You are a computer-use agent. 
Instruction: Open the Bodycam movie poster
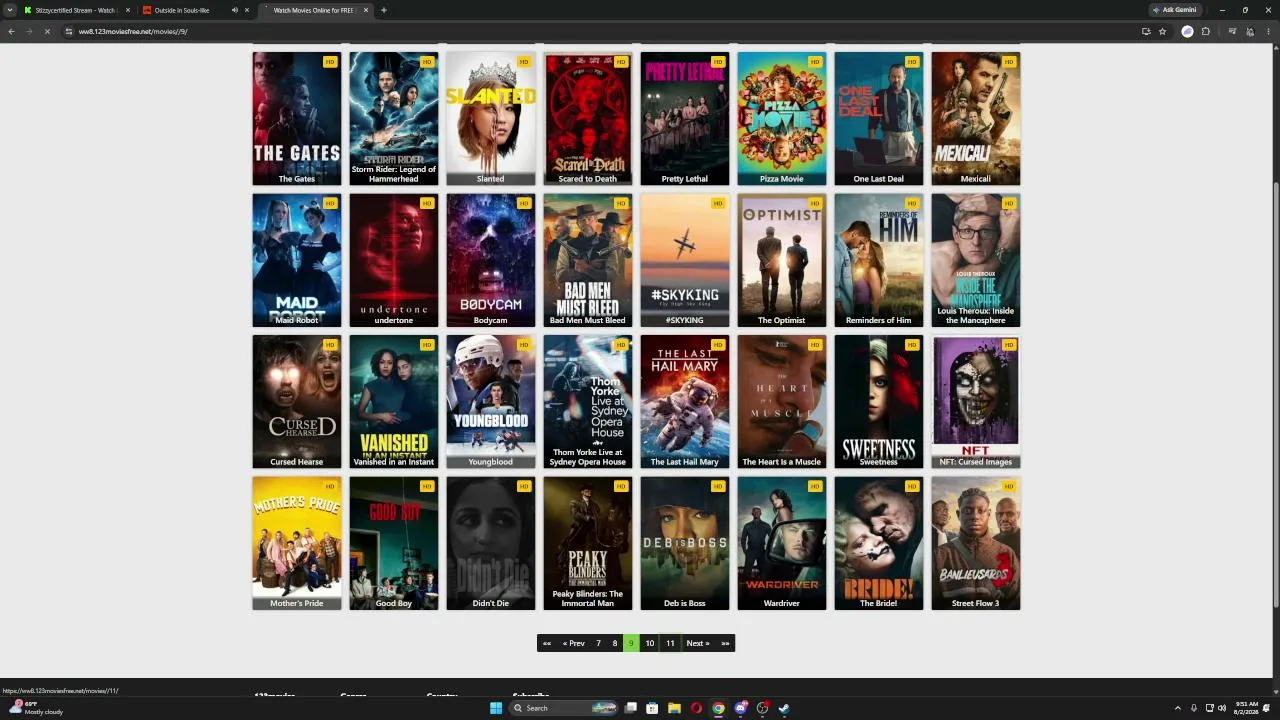(491, 260)
